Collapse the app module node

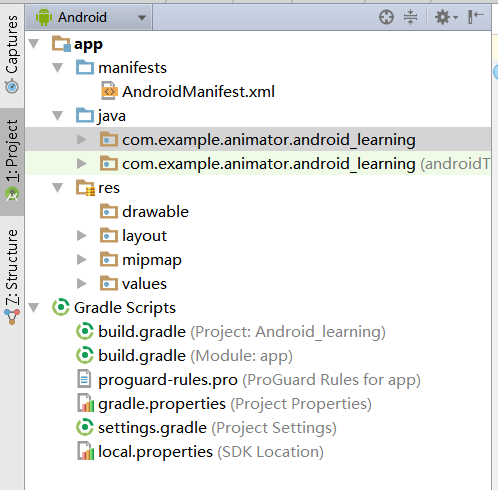(34, 44)
